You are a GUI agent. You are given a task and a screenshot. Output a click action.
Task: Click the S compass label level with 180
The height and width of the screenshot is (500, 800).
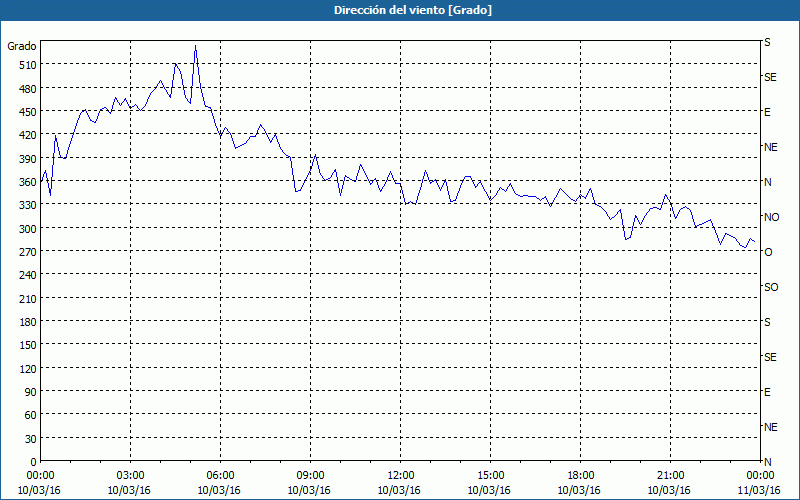click(767, 322)
